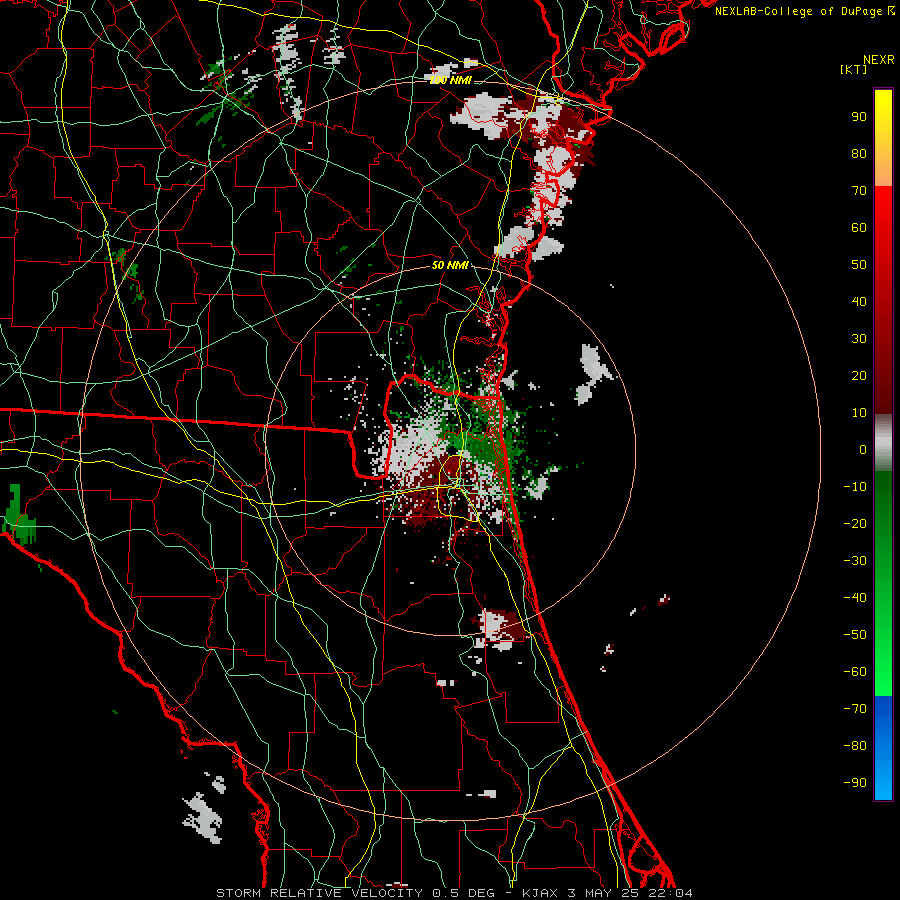
Task: Click the 0 value on the velocity scale
Action: [863, 450]
